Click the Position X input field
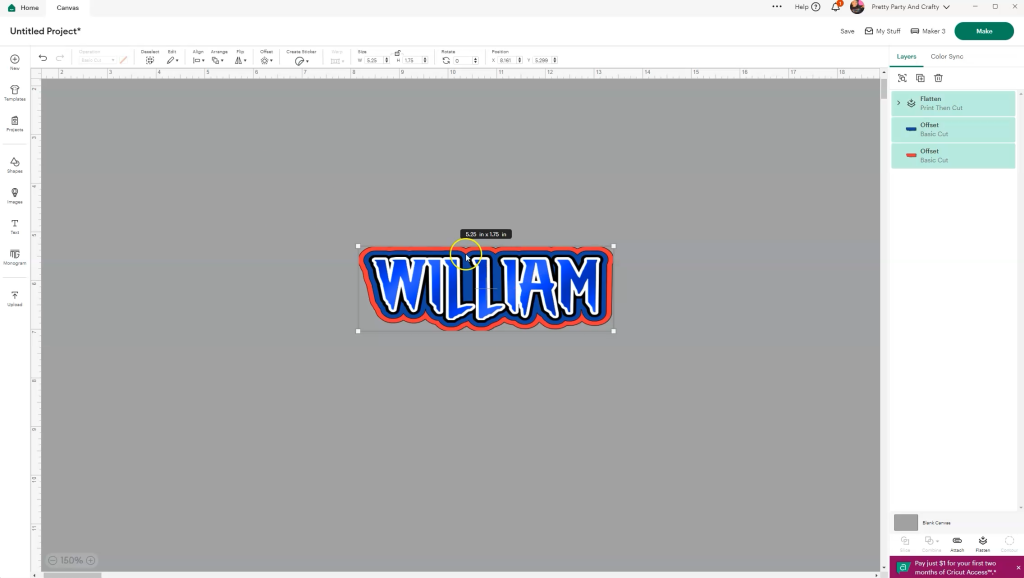 click(506, 60)
